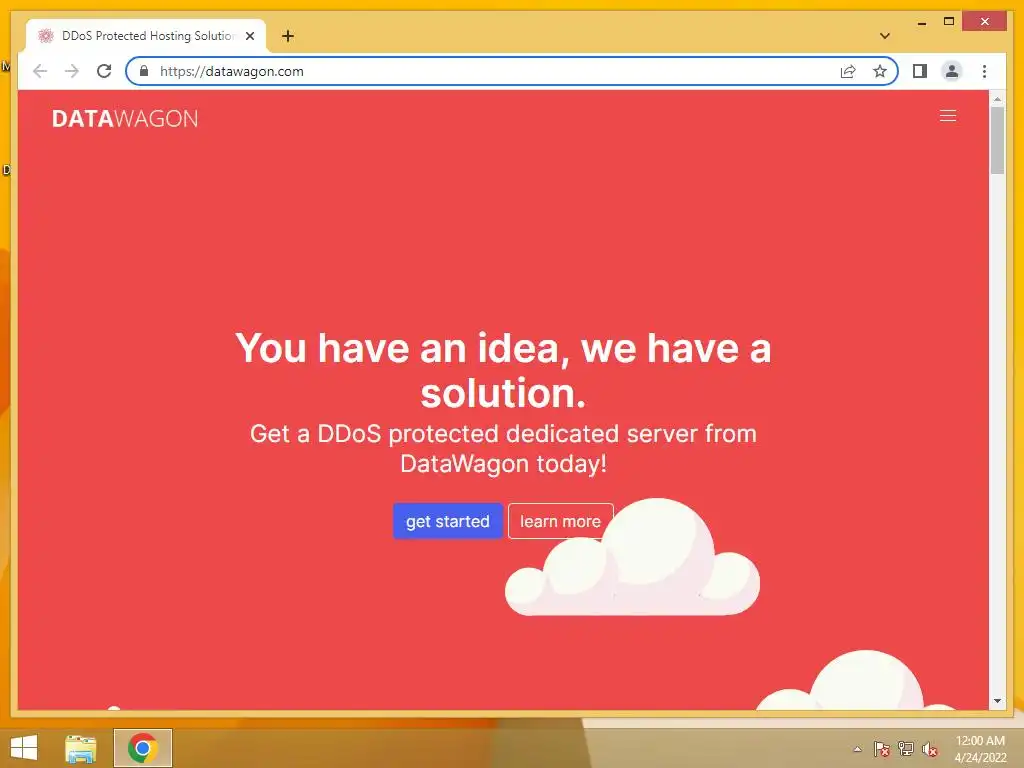Viewport: 1024px width, 768px height.
Task: Open the muted volume tray icon
Action: [930, 749]
